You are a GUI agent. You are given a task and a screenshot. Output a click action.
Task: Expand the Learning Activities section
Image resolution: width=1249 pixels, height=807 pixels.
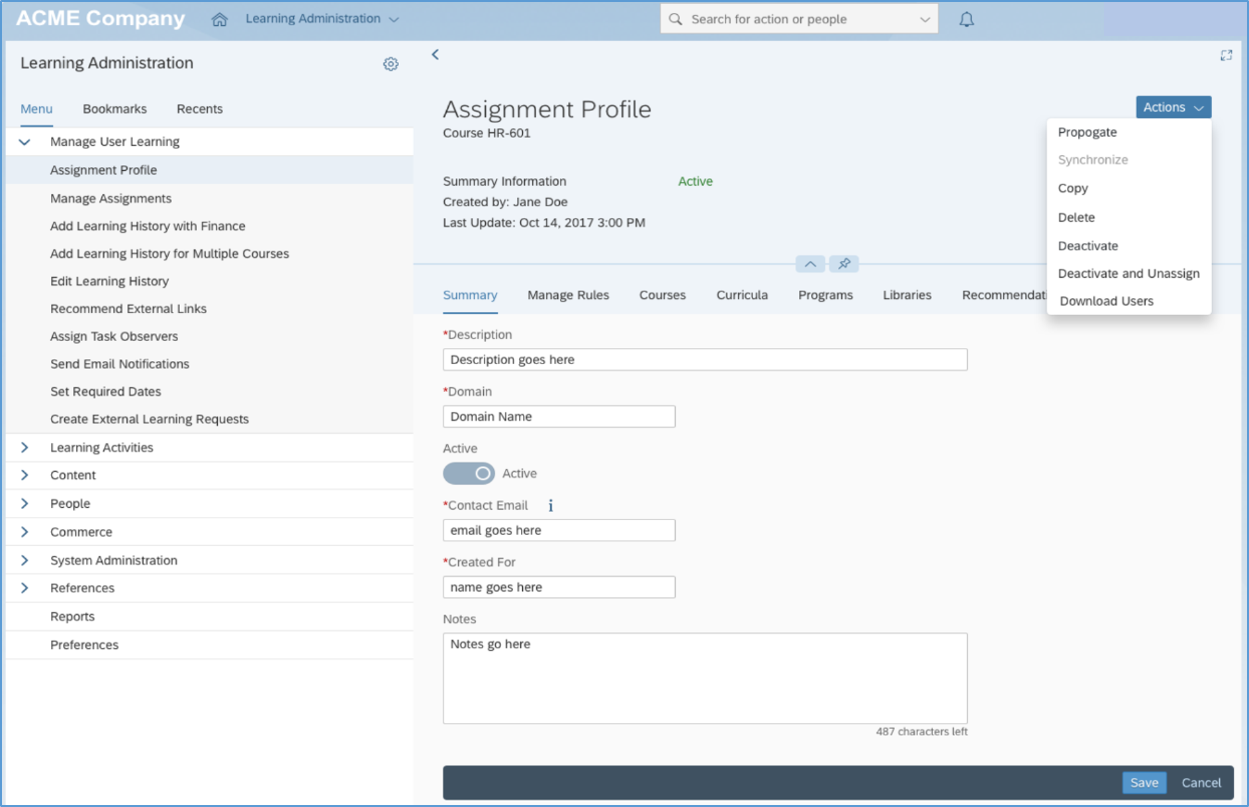pyautogui.click(x=25, y=448)
